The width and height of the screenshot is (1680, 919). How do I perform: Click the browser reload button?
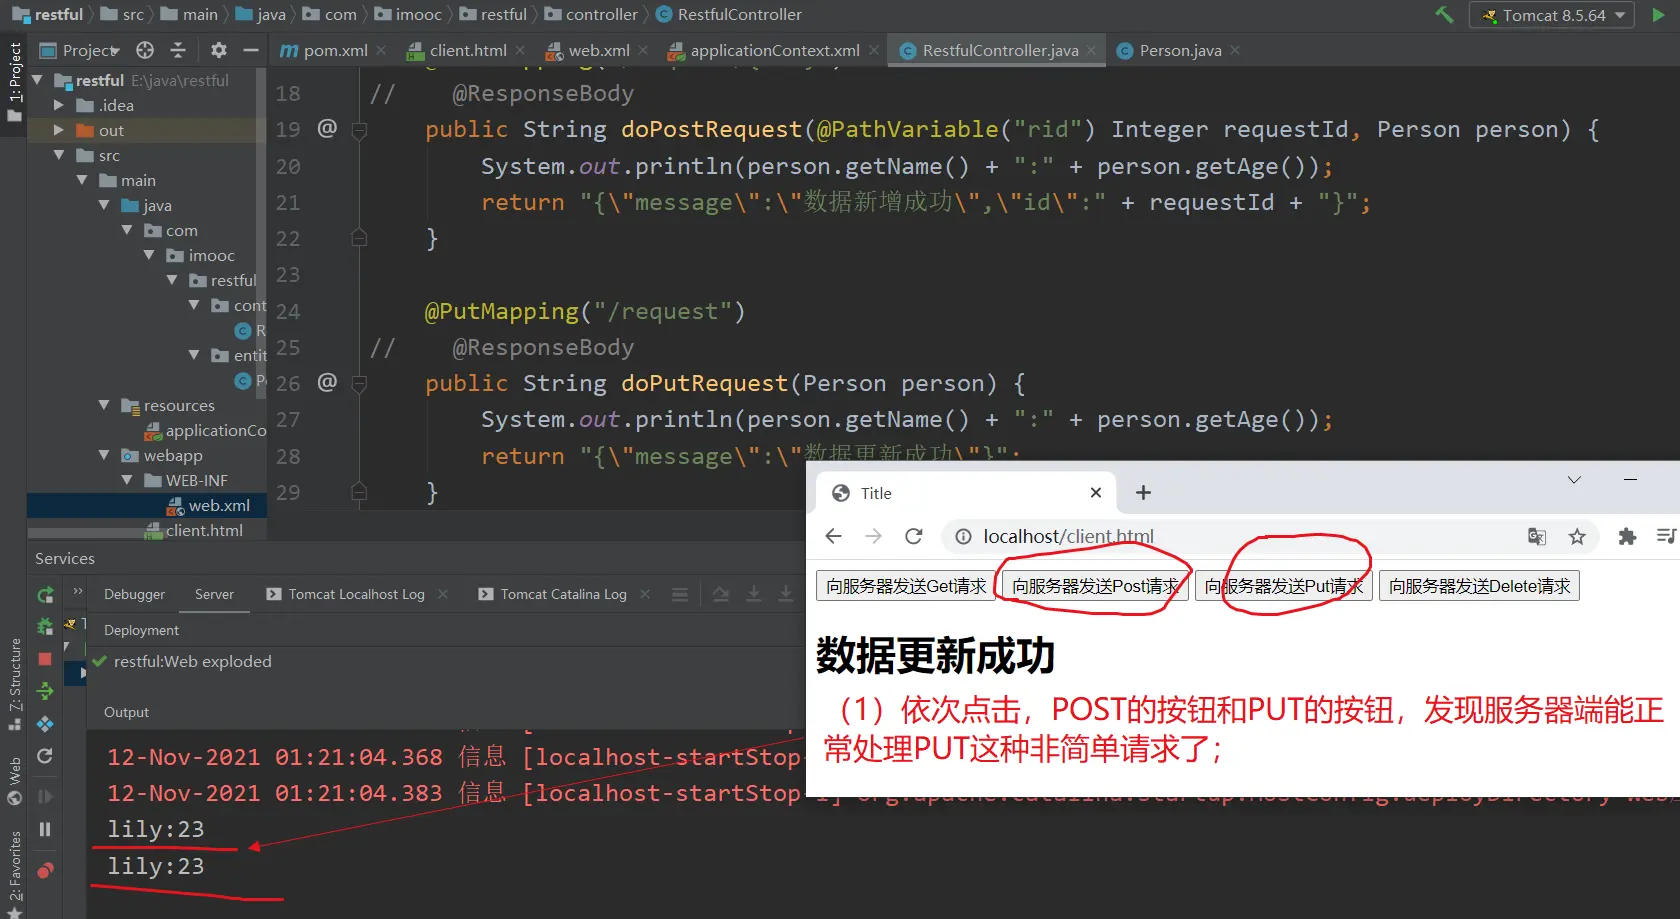pyautogui.click(x=913, y=537)
